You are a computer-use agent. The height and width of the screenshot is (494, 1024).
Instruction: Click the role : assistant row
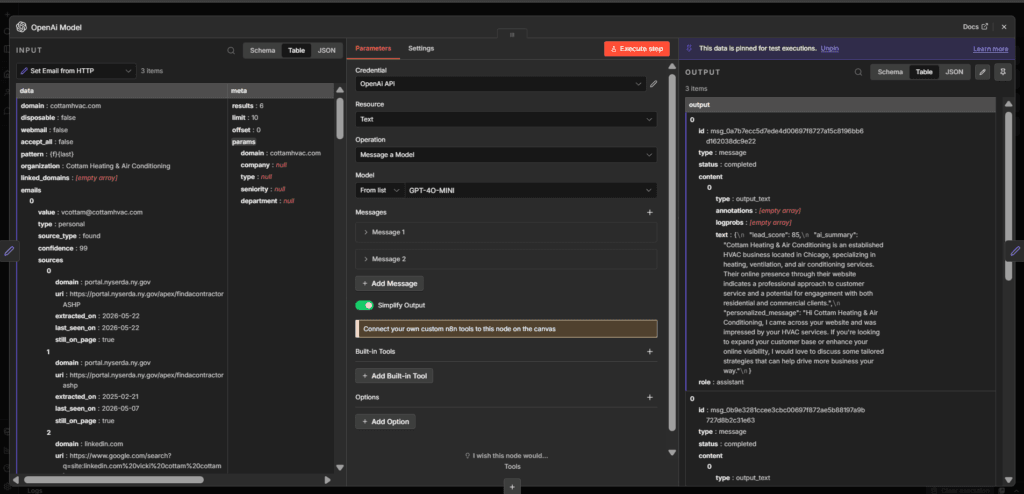[721, 382]
